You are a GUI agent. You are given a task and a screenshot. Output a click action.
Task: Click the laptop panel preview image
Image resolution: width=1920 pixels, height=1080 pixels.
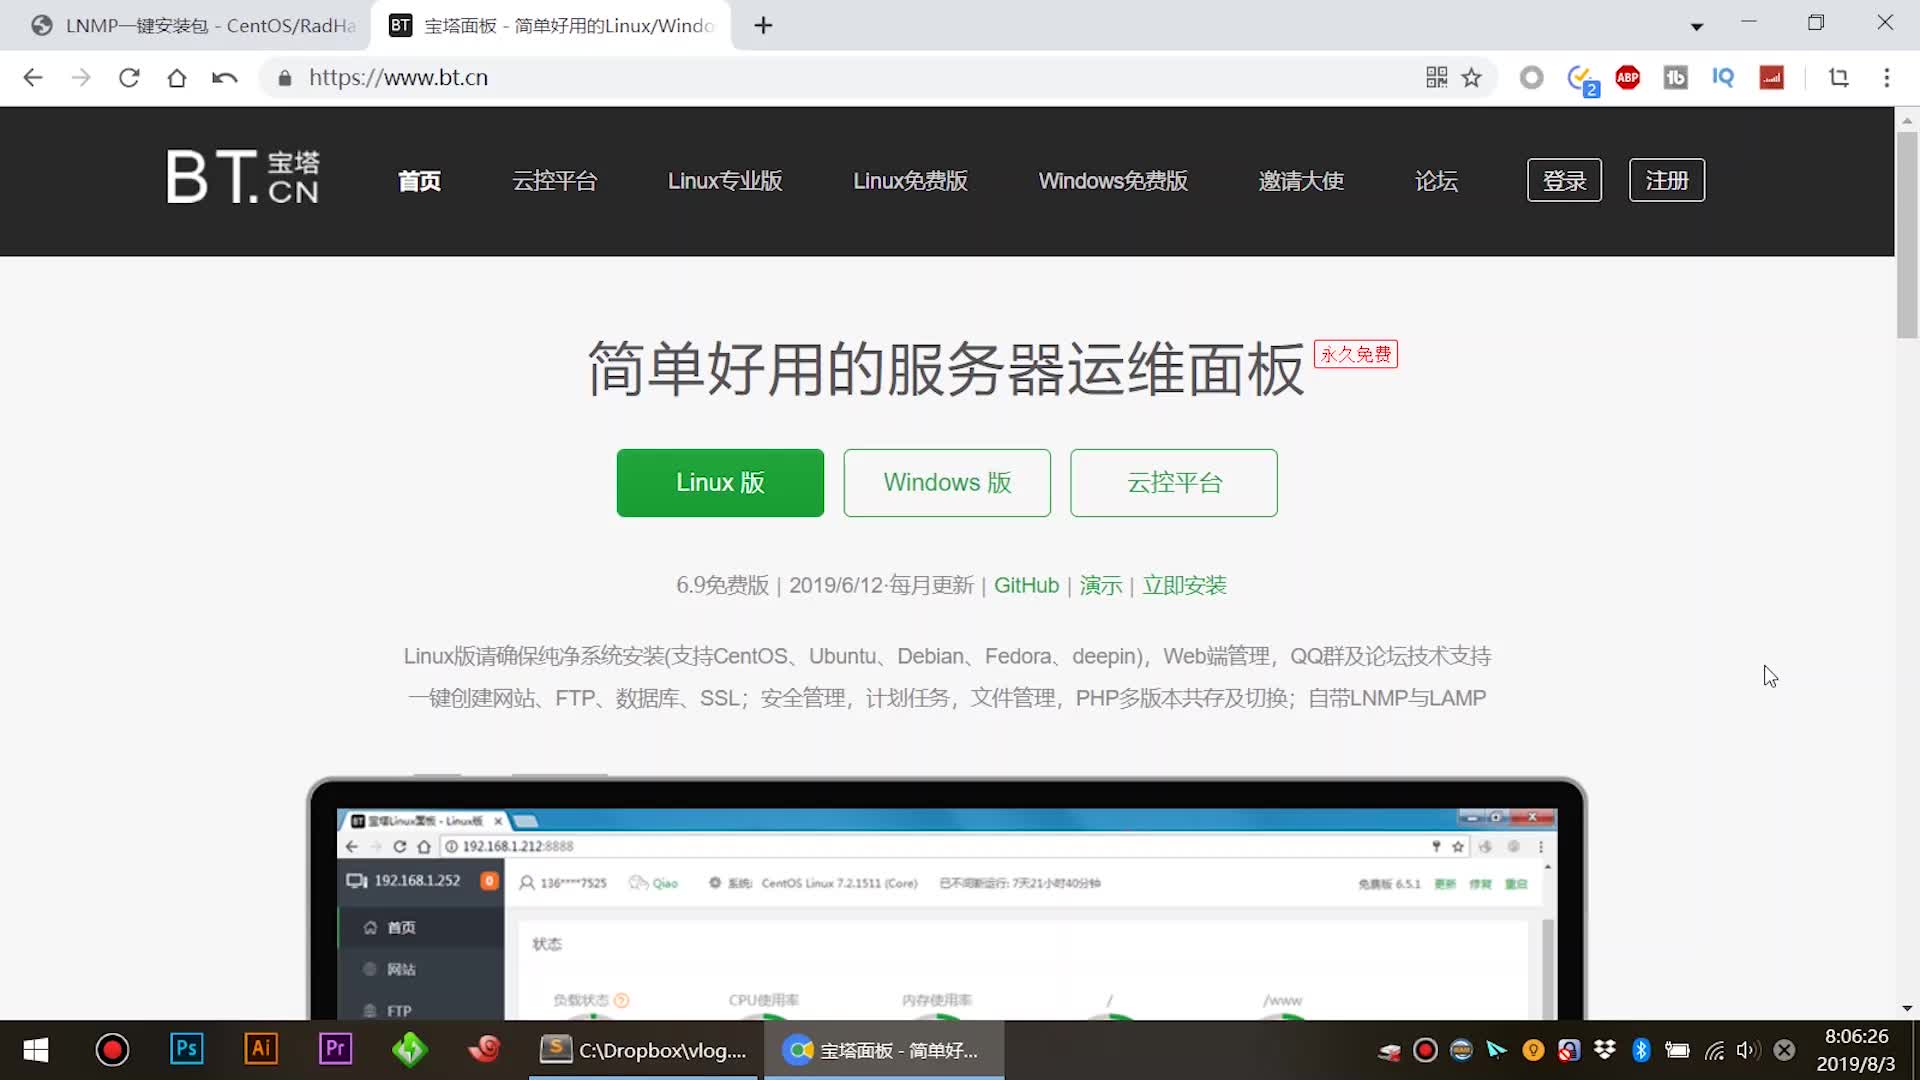pyautogui.click(x=947, y=898)
